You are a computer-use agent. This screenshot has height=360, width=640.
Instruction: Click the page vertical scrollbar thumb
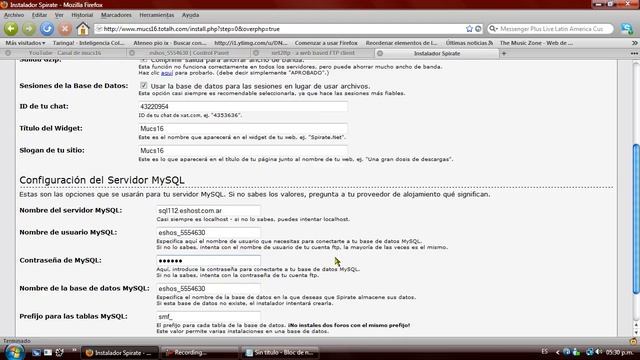(x=636, y=218)
